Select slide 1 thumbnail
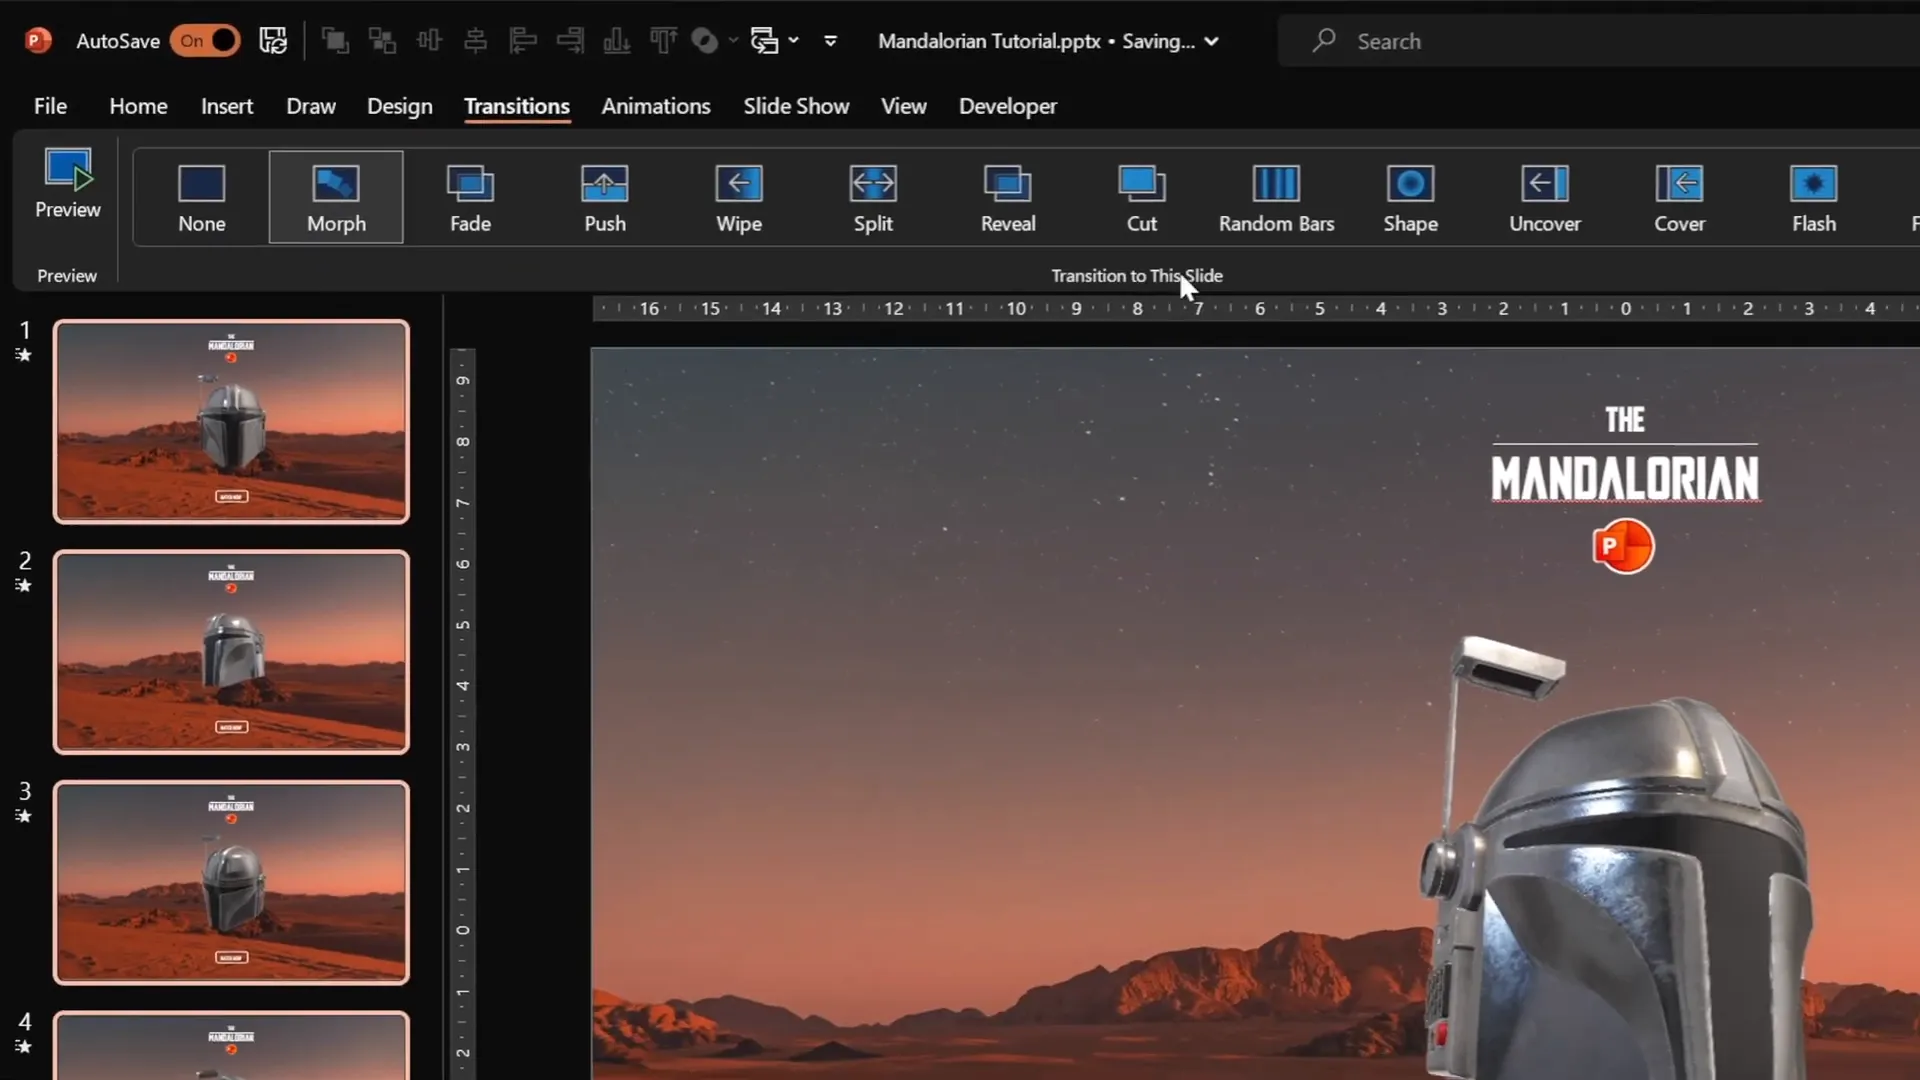1920x1080 pixels. 231,422
